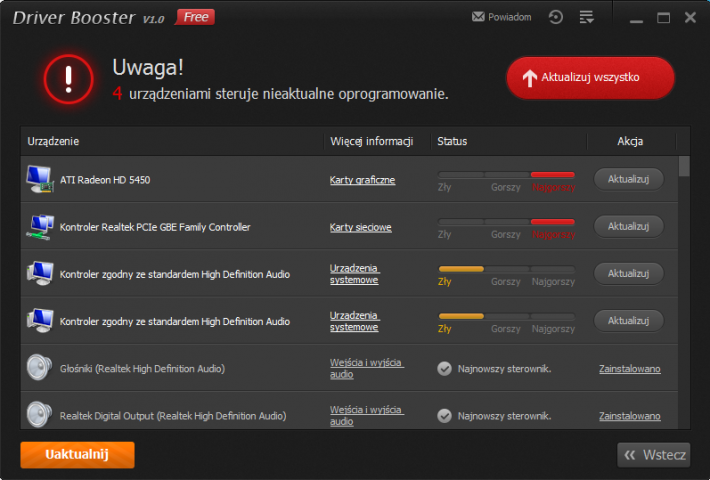Select Głośniki (Realtek High Definition Audio) text
This screenshot has height=480, width=710.
pos(142,369)
